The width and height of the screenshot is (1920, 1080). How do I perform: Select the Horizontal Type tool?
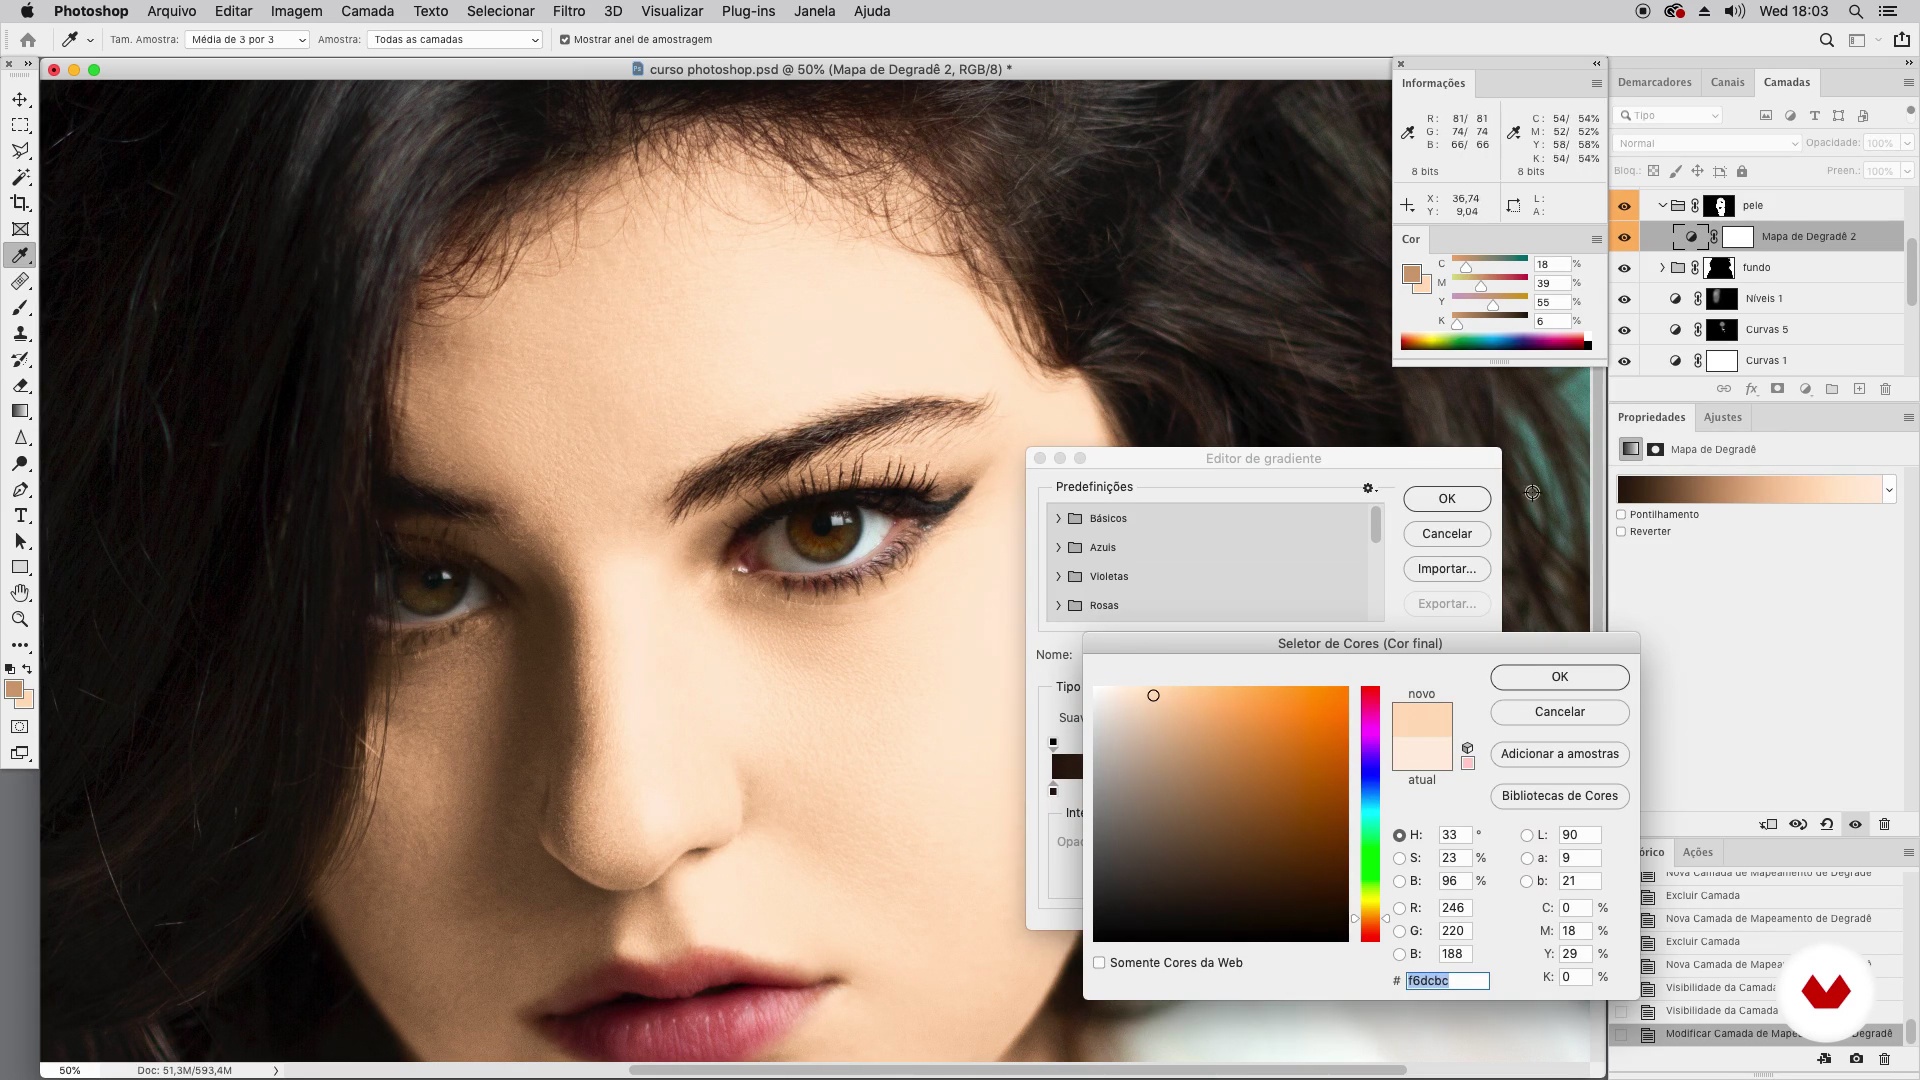pyautogui.click(x=20, y=516)
